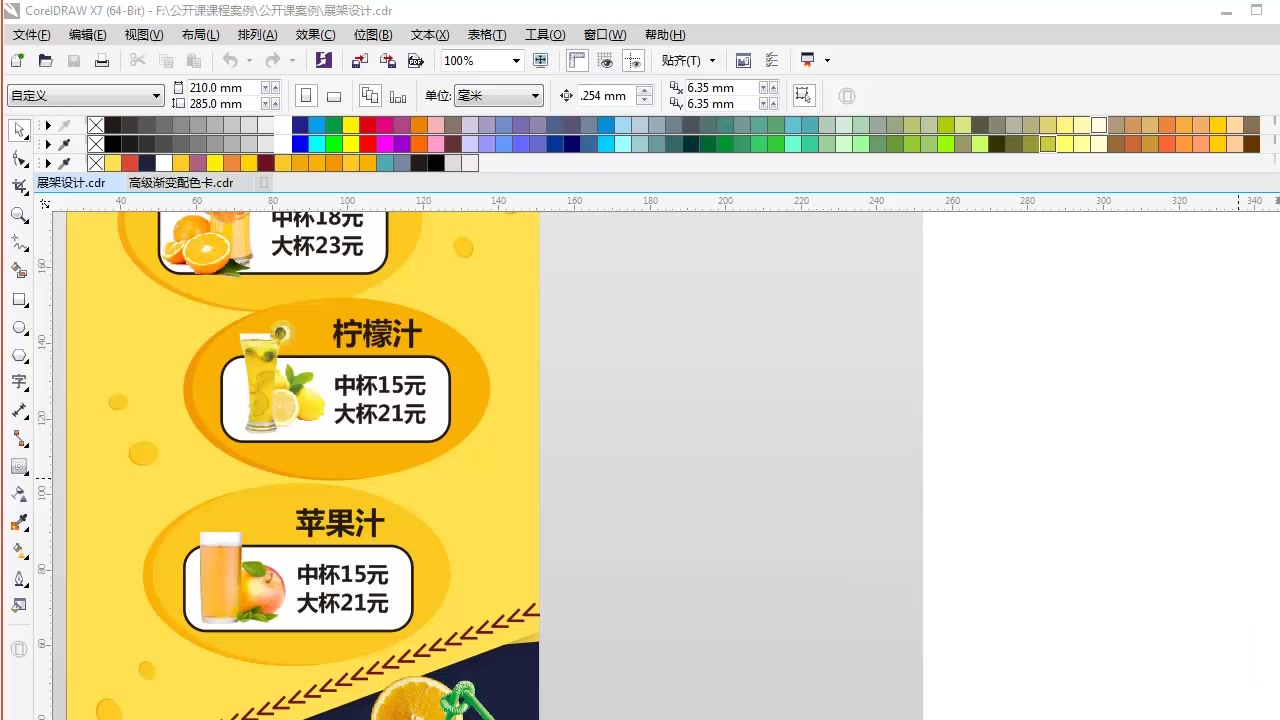Open the 工具(O) menu
The height and width of the screenshot is (720, 1280).
tap(545, 34)
